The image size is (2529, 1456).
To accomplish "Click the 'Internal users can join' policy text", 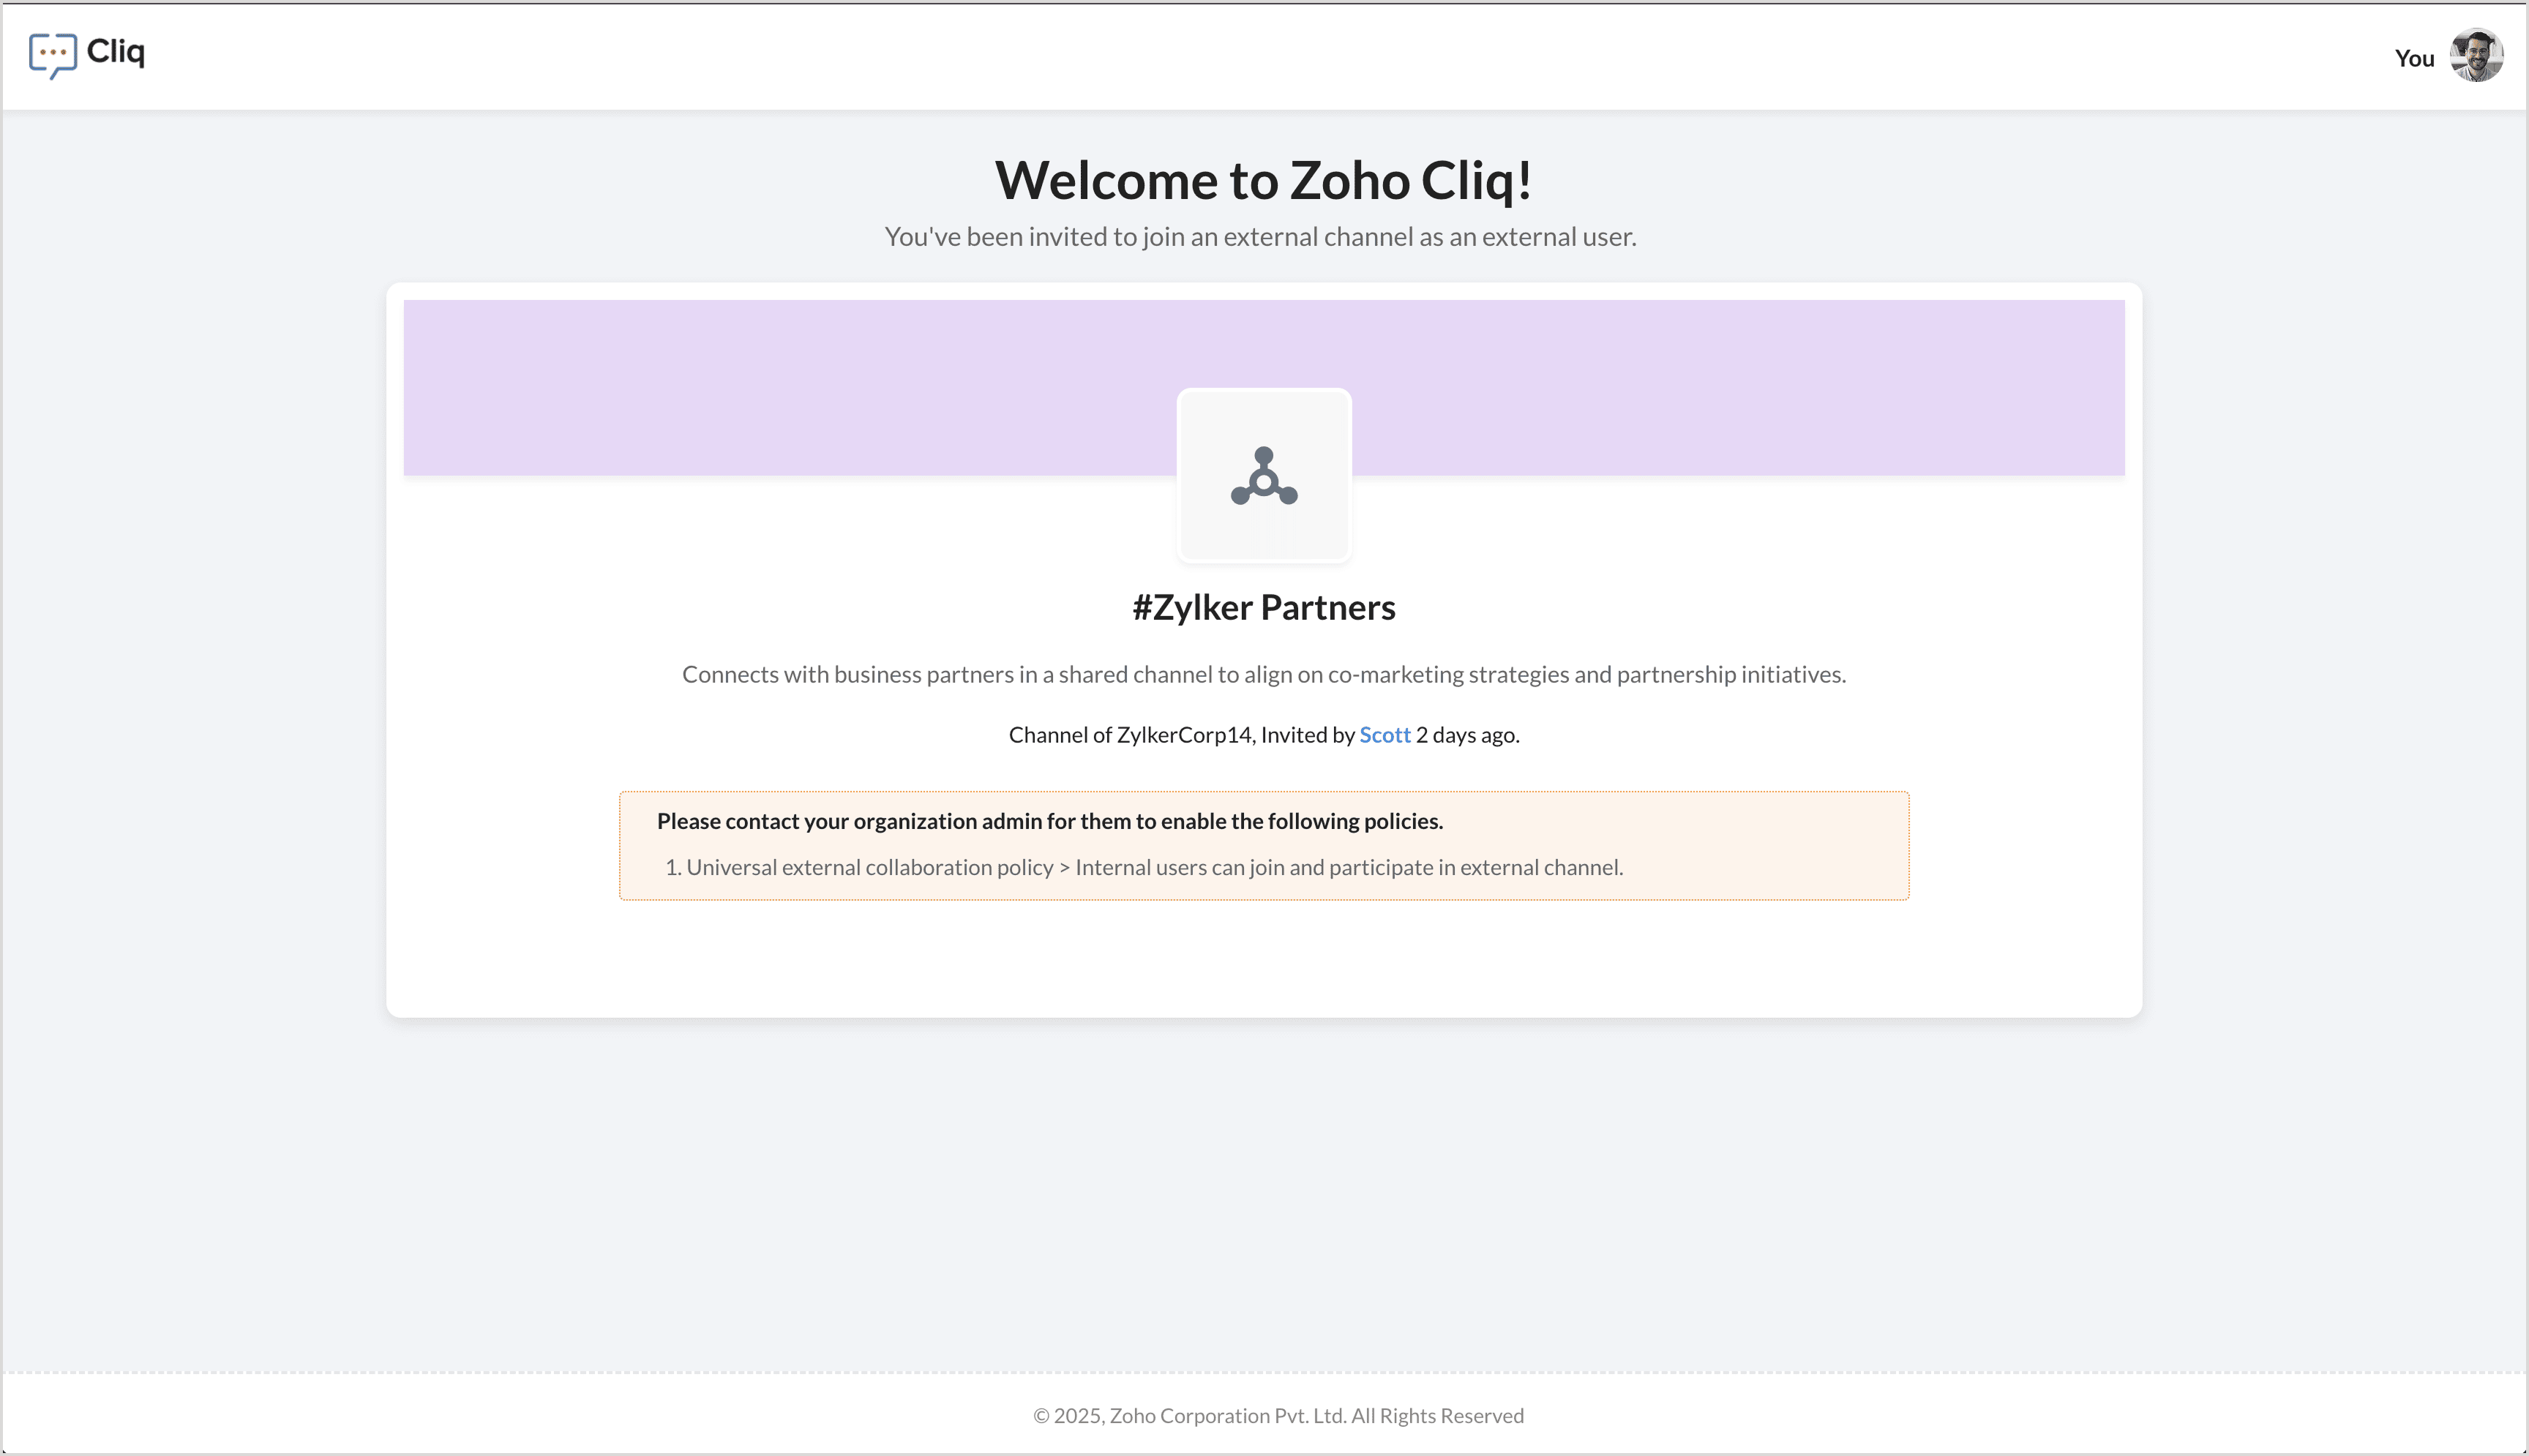I will point(1348,867).
